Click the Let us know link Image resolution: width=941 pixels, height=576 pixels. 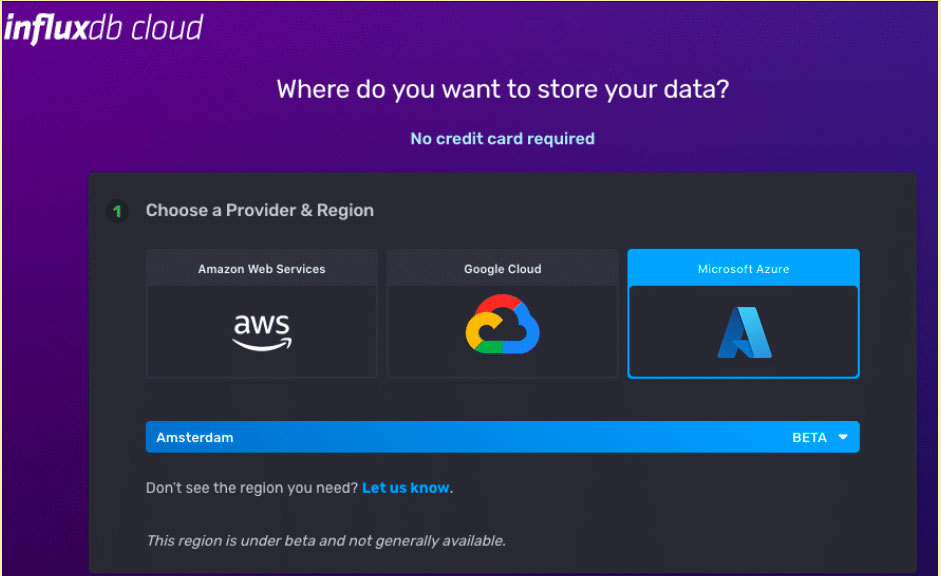405,487
